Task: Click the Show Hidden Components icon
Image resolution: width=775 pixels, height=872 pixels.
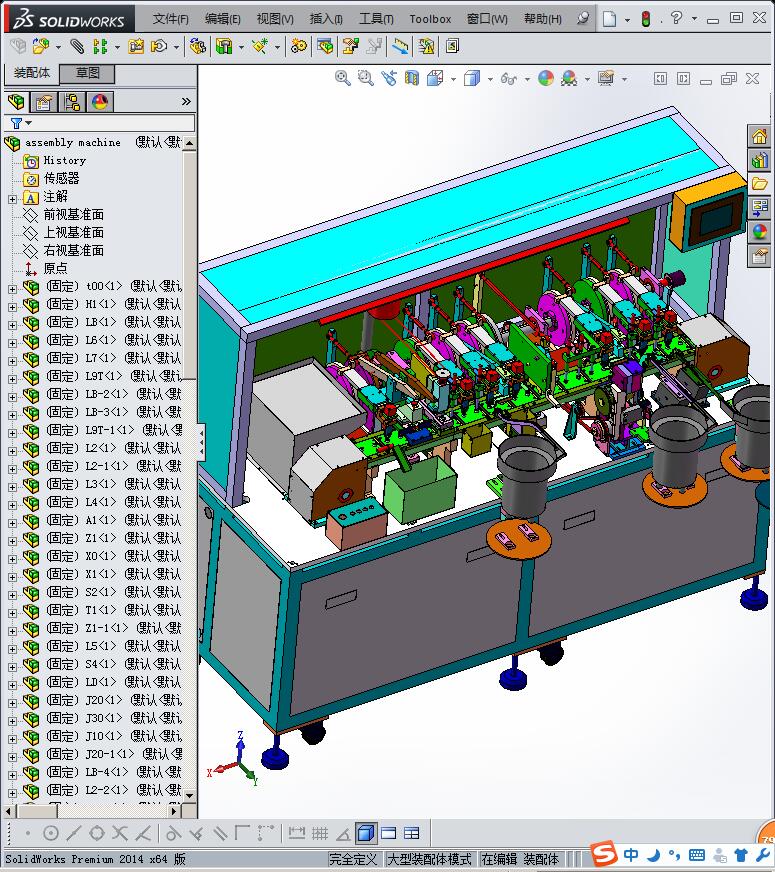Action: [197, 46]
